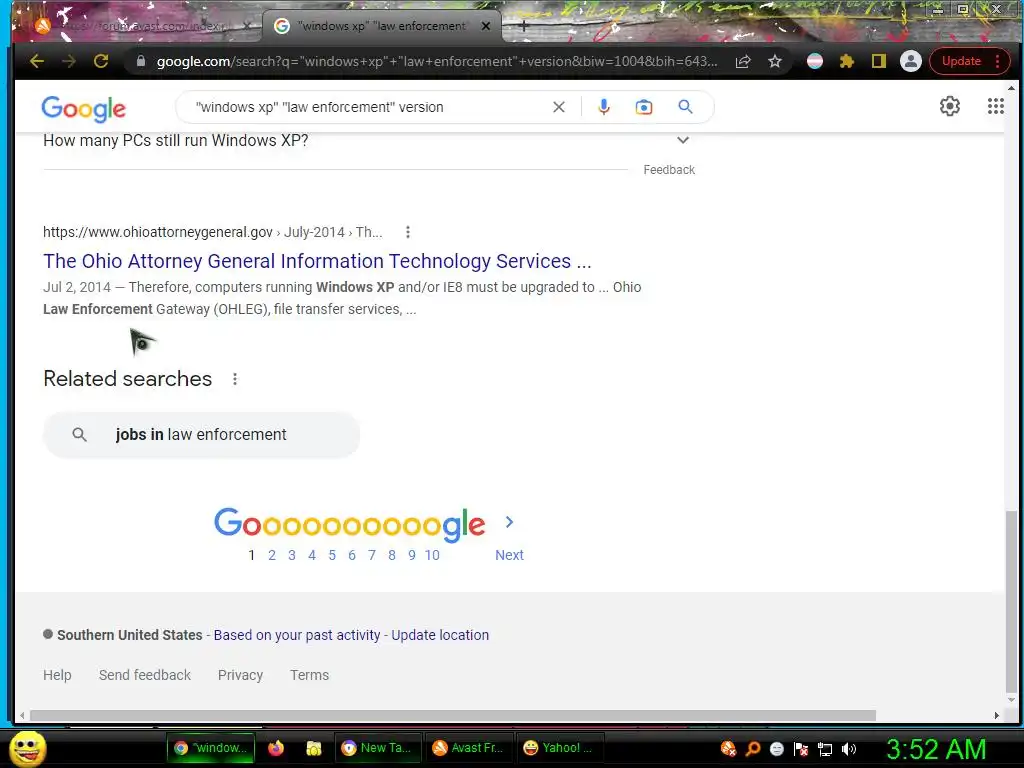Click the address bar URL
Viewport: 1024px width, 768px height.
click(x=436, y=61)
